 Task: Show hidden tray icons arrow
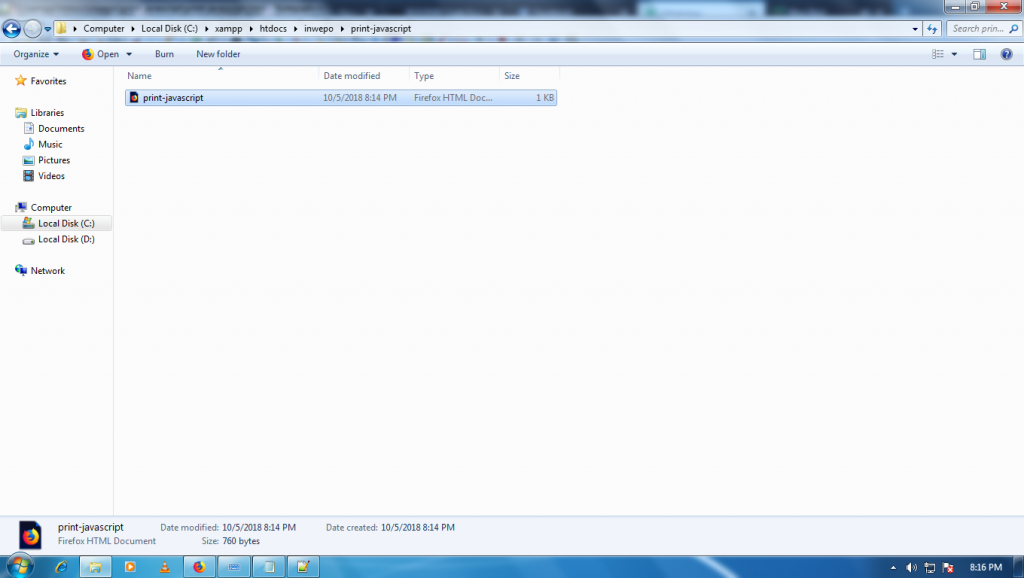[x=893, y=568]
